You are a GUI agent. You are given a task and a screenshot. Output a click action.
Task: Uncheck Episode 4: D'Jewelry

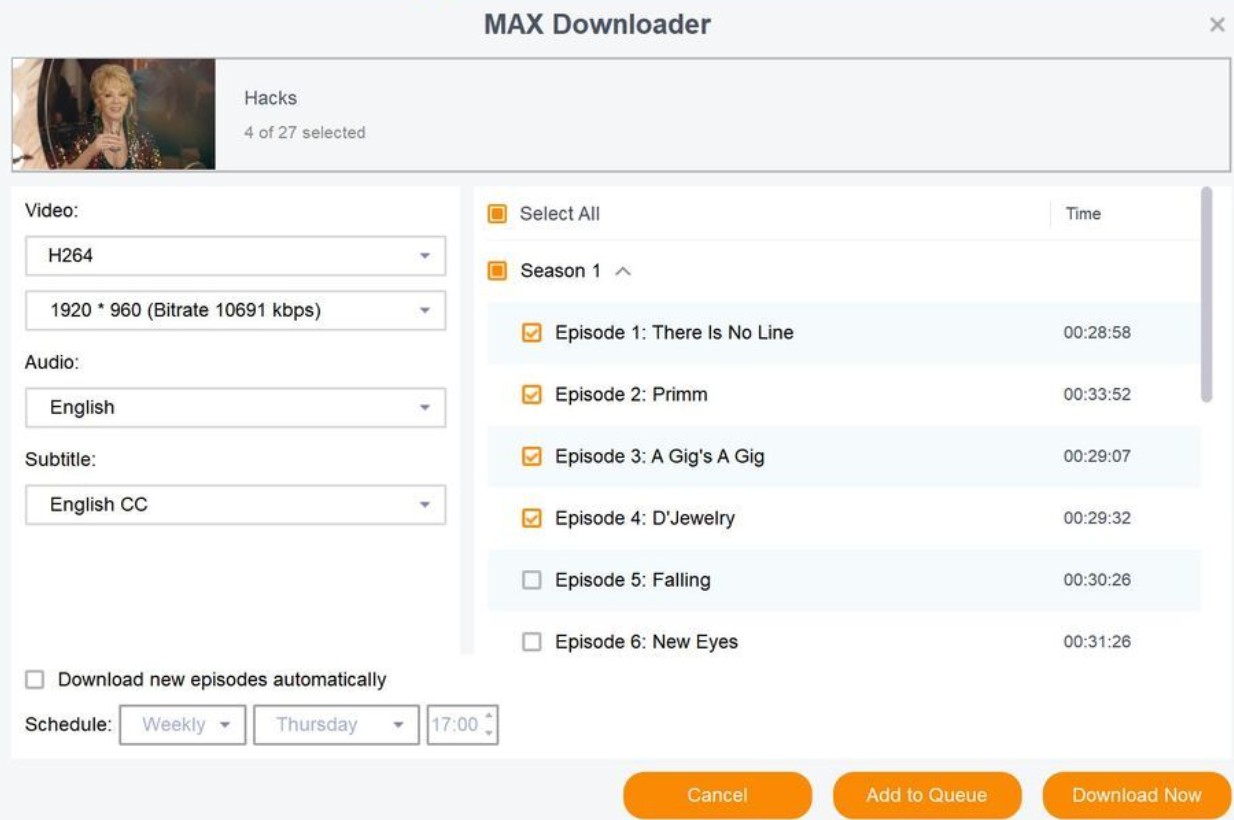tap(532, 519)
